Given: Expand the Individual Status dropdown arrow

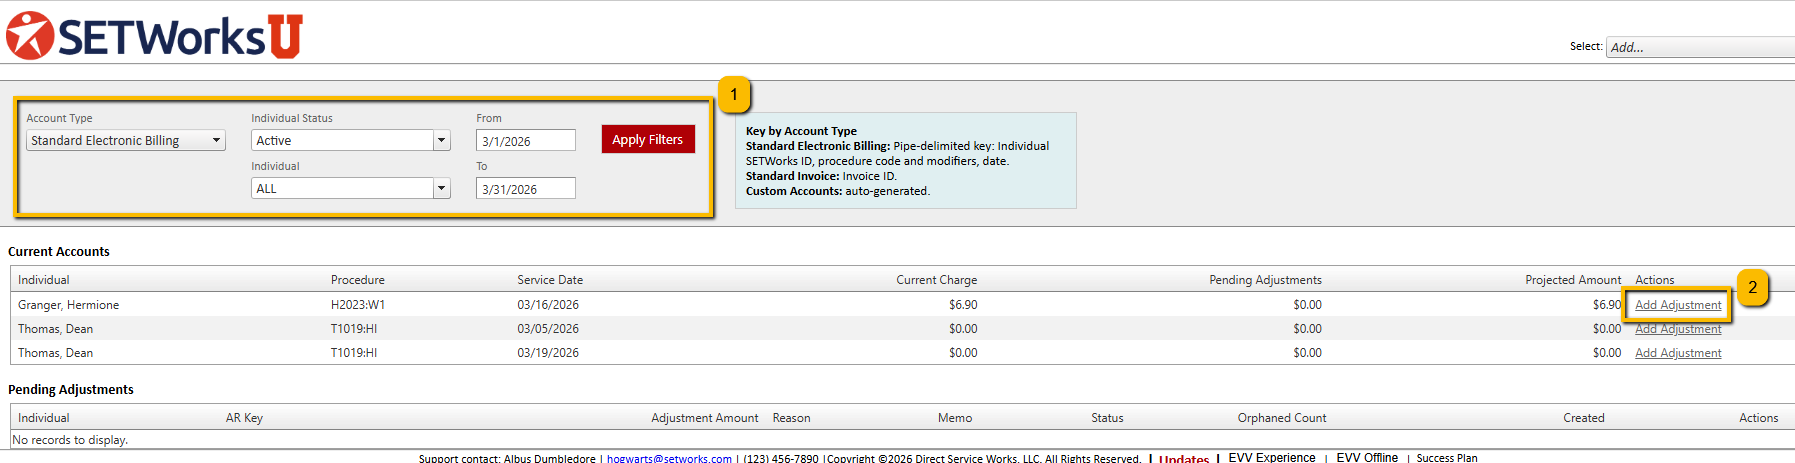Looking at the screenshot, I should (441, 141).
